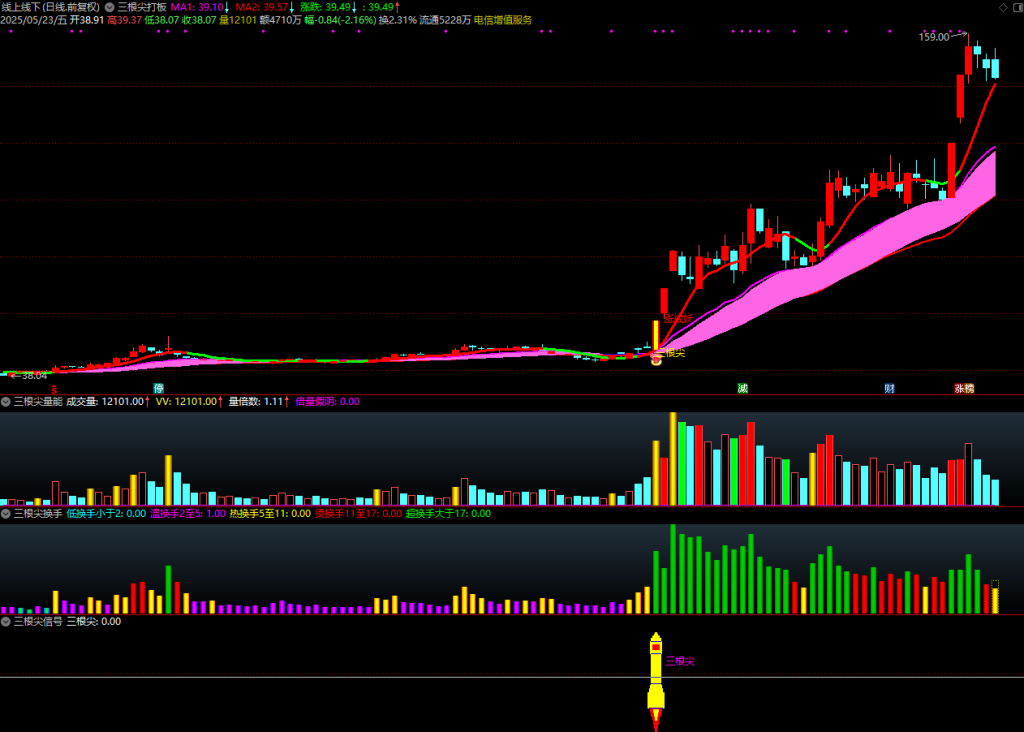Click the 线上线下 (日线.前复权) stock title

[50, 6]
